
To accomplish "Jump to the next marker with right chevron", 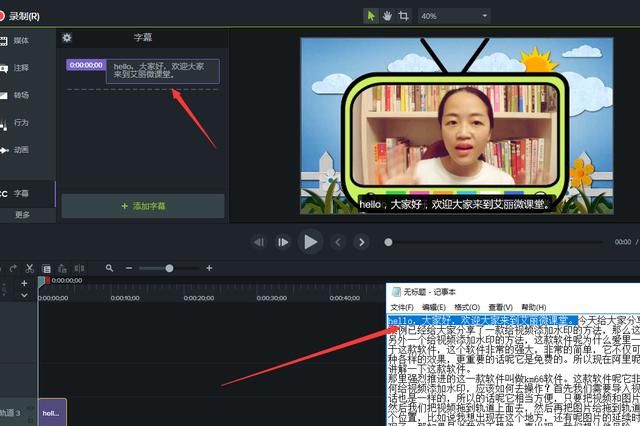I will point(361,242).
